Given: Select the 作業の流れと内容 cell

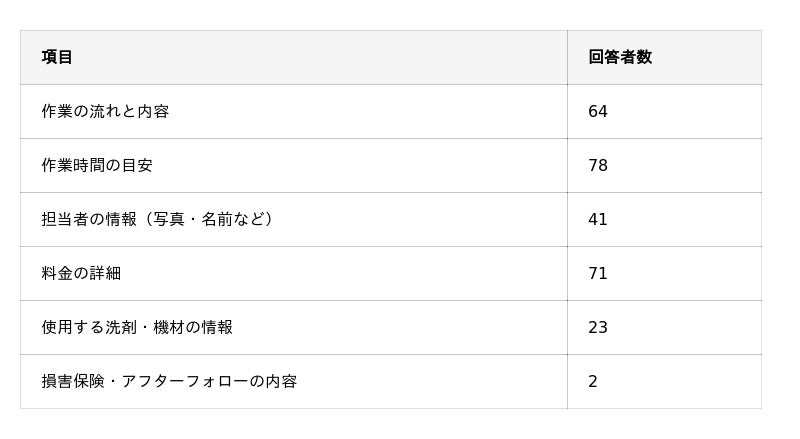Looking at the screenshot, I should coord(105,111).
